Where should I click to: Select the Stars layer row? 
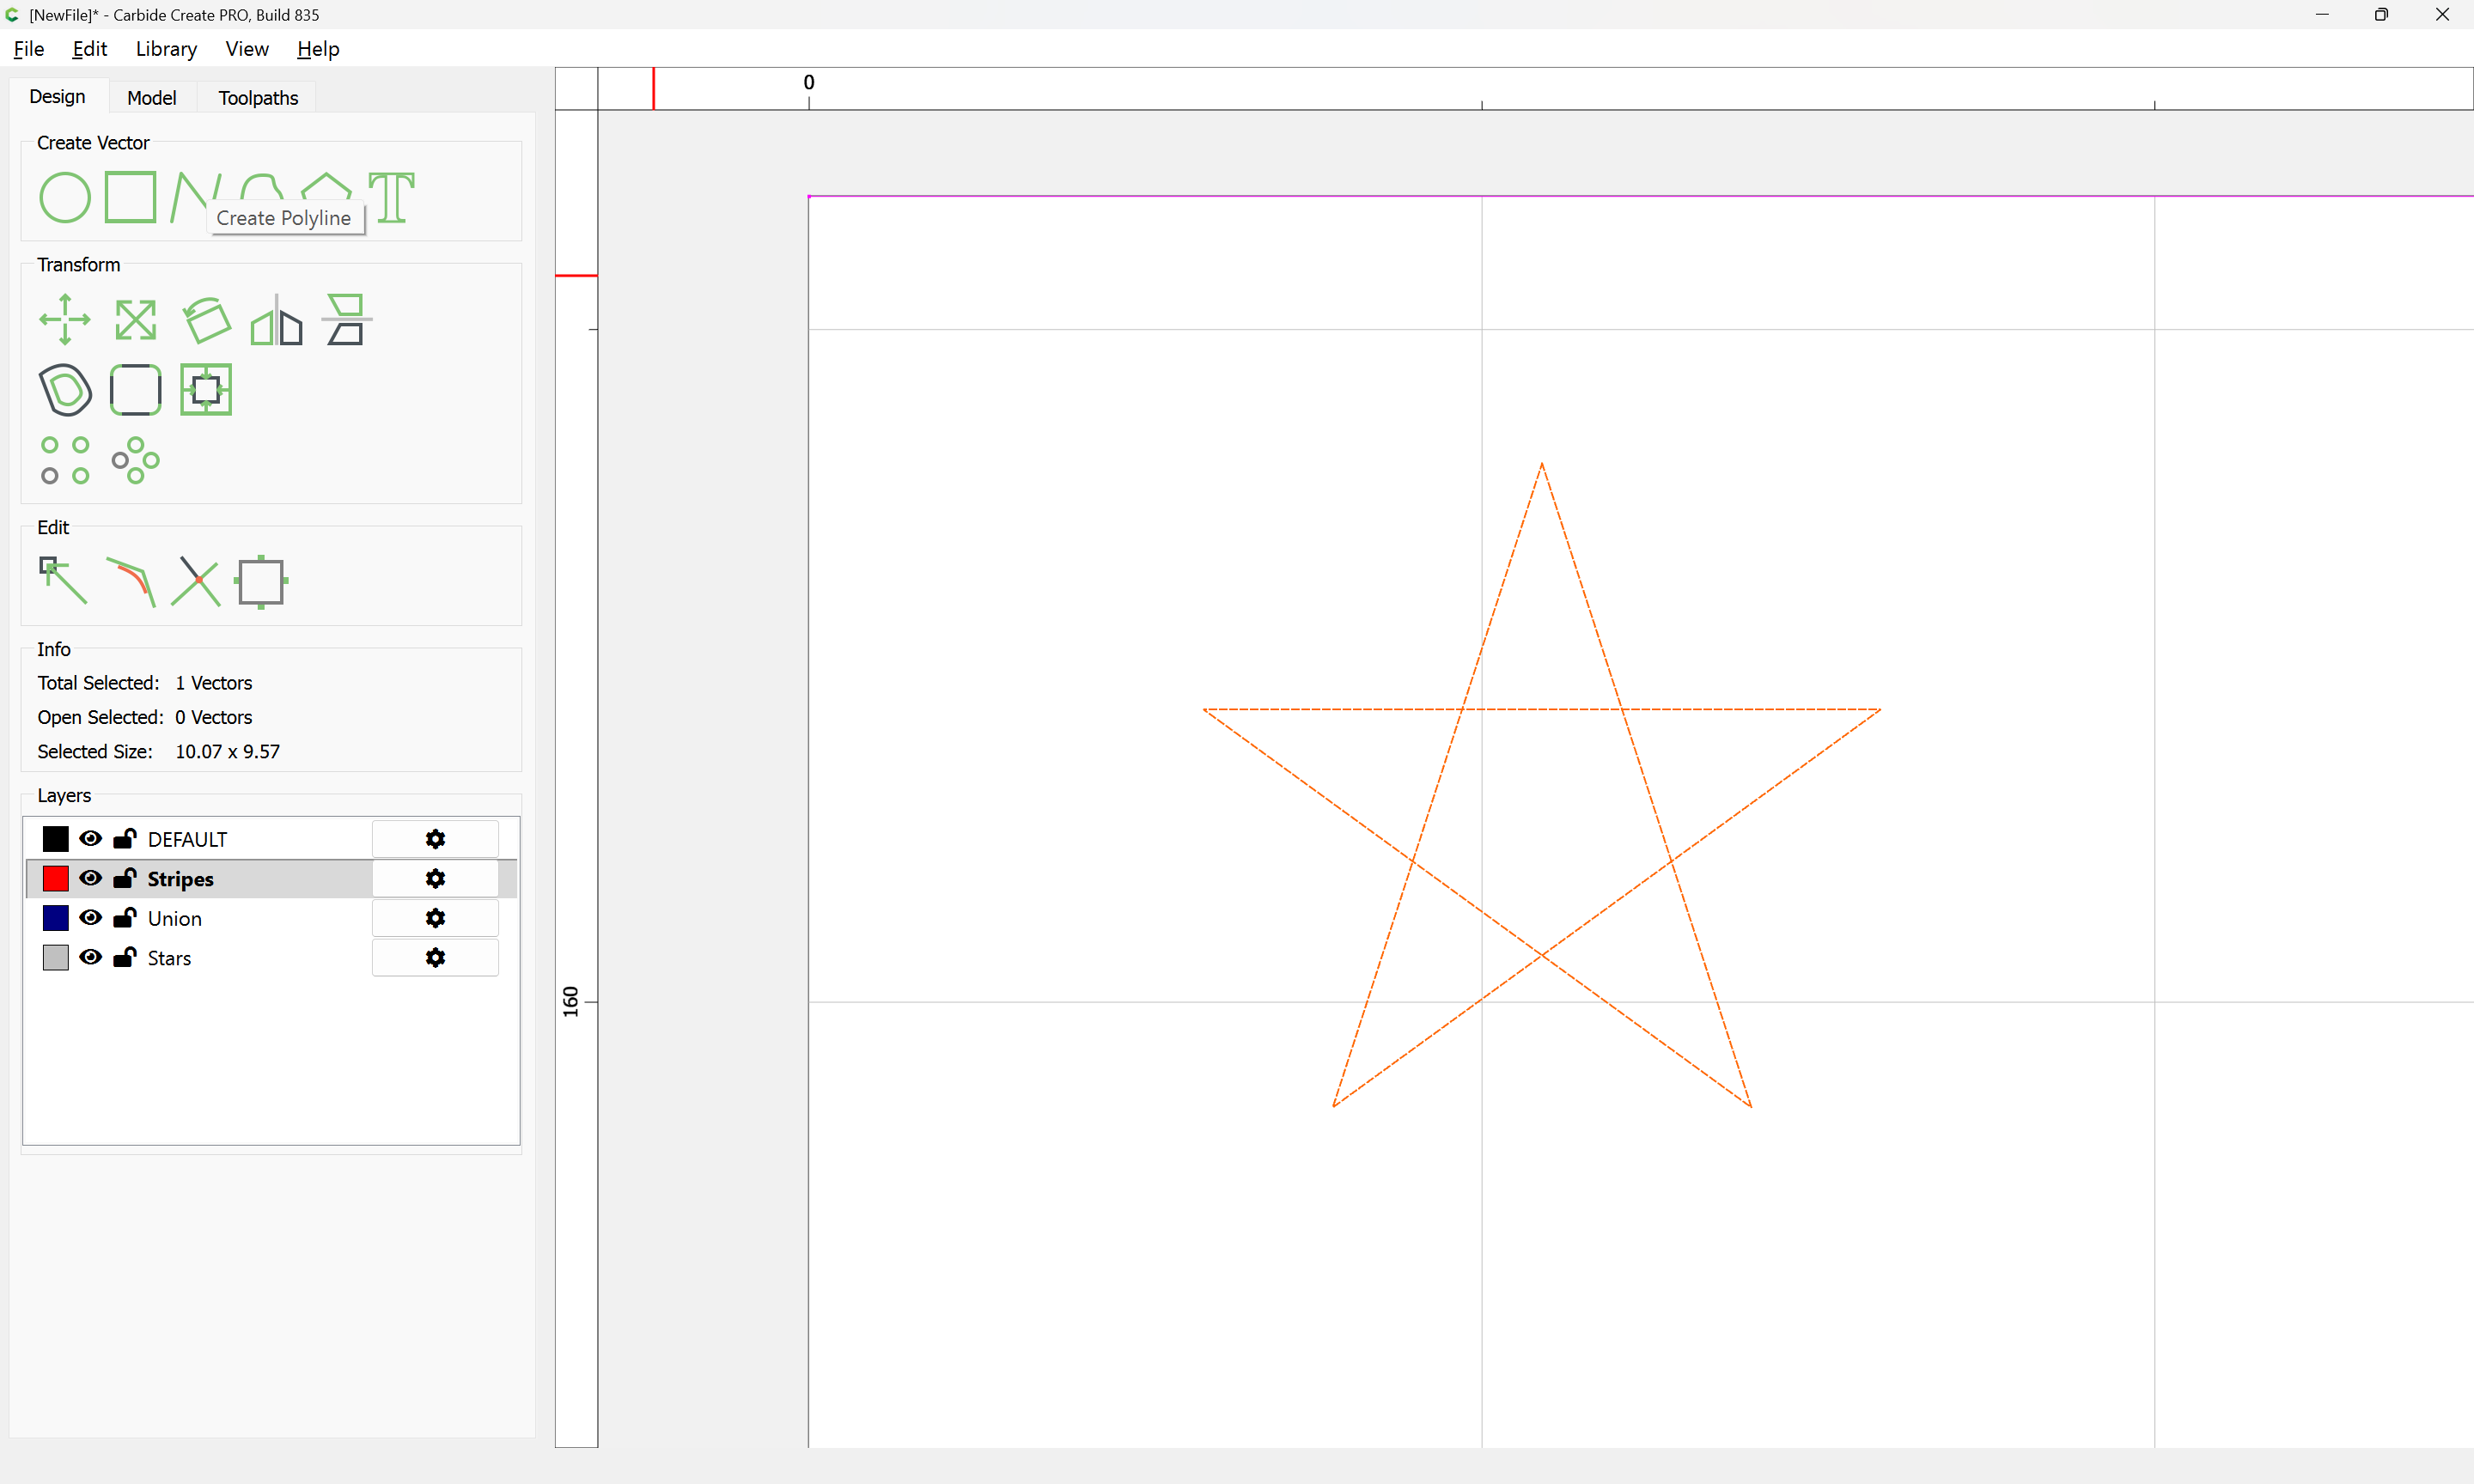169,958
